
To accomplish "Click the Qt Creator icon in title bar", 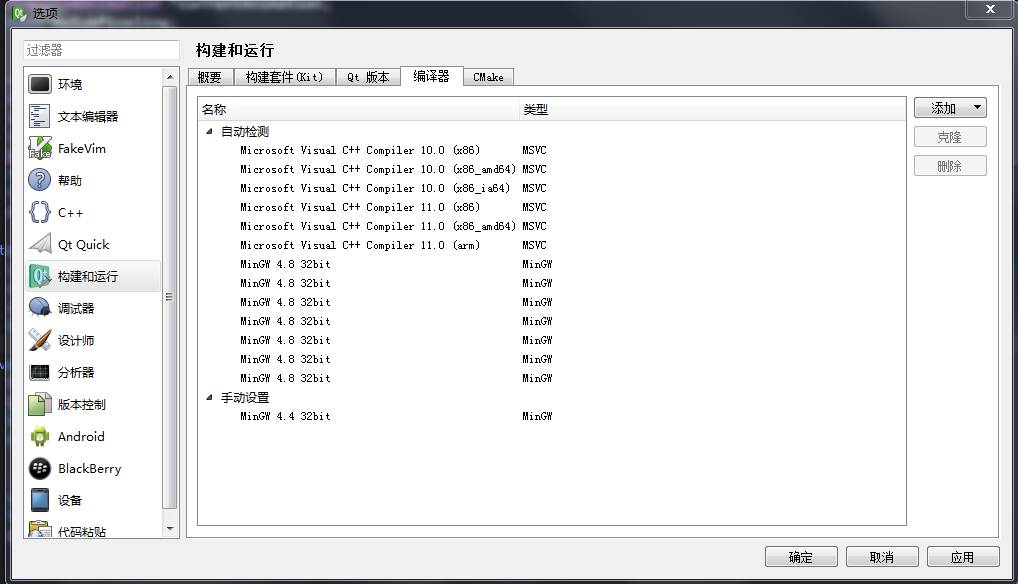I will (19, 13).
